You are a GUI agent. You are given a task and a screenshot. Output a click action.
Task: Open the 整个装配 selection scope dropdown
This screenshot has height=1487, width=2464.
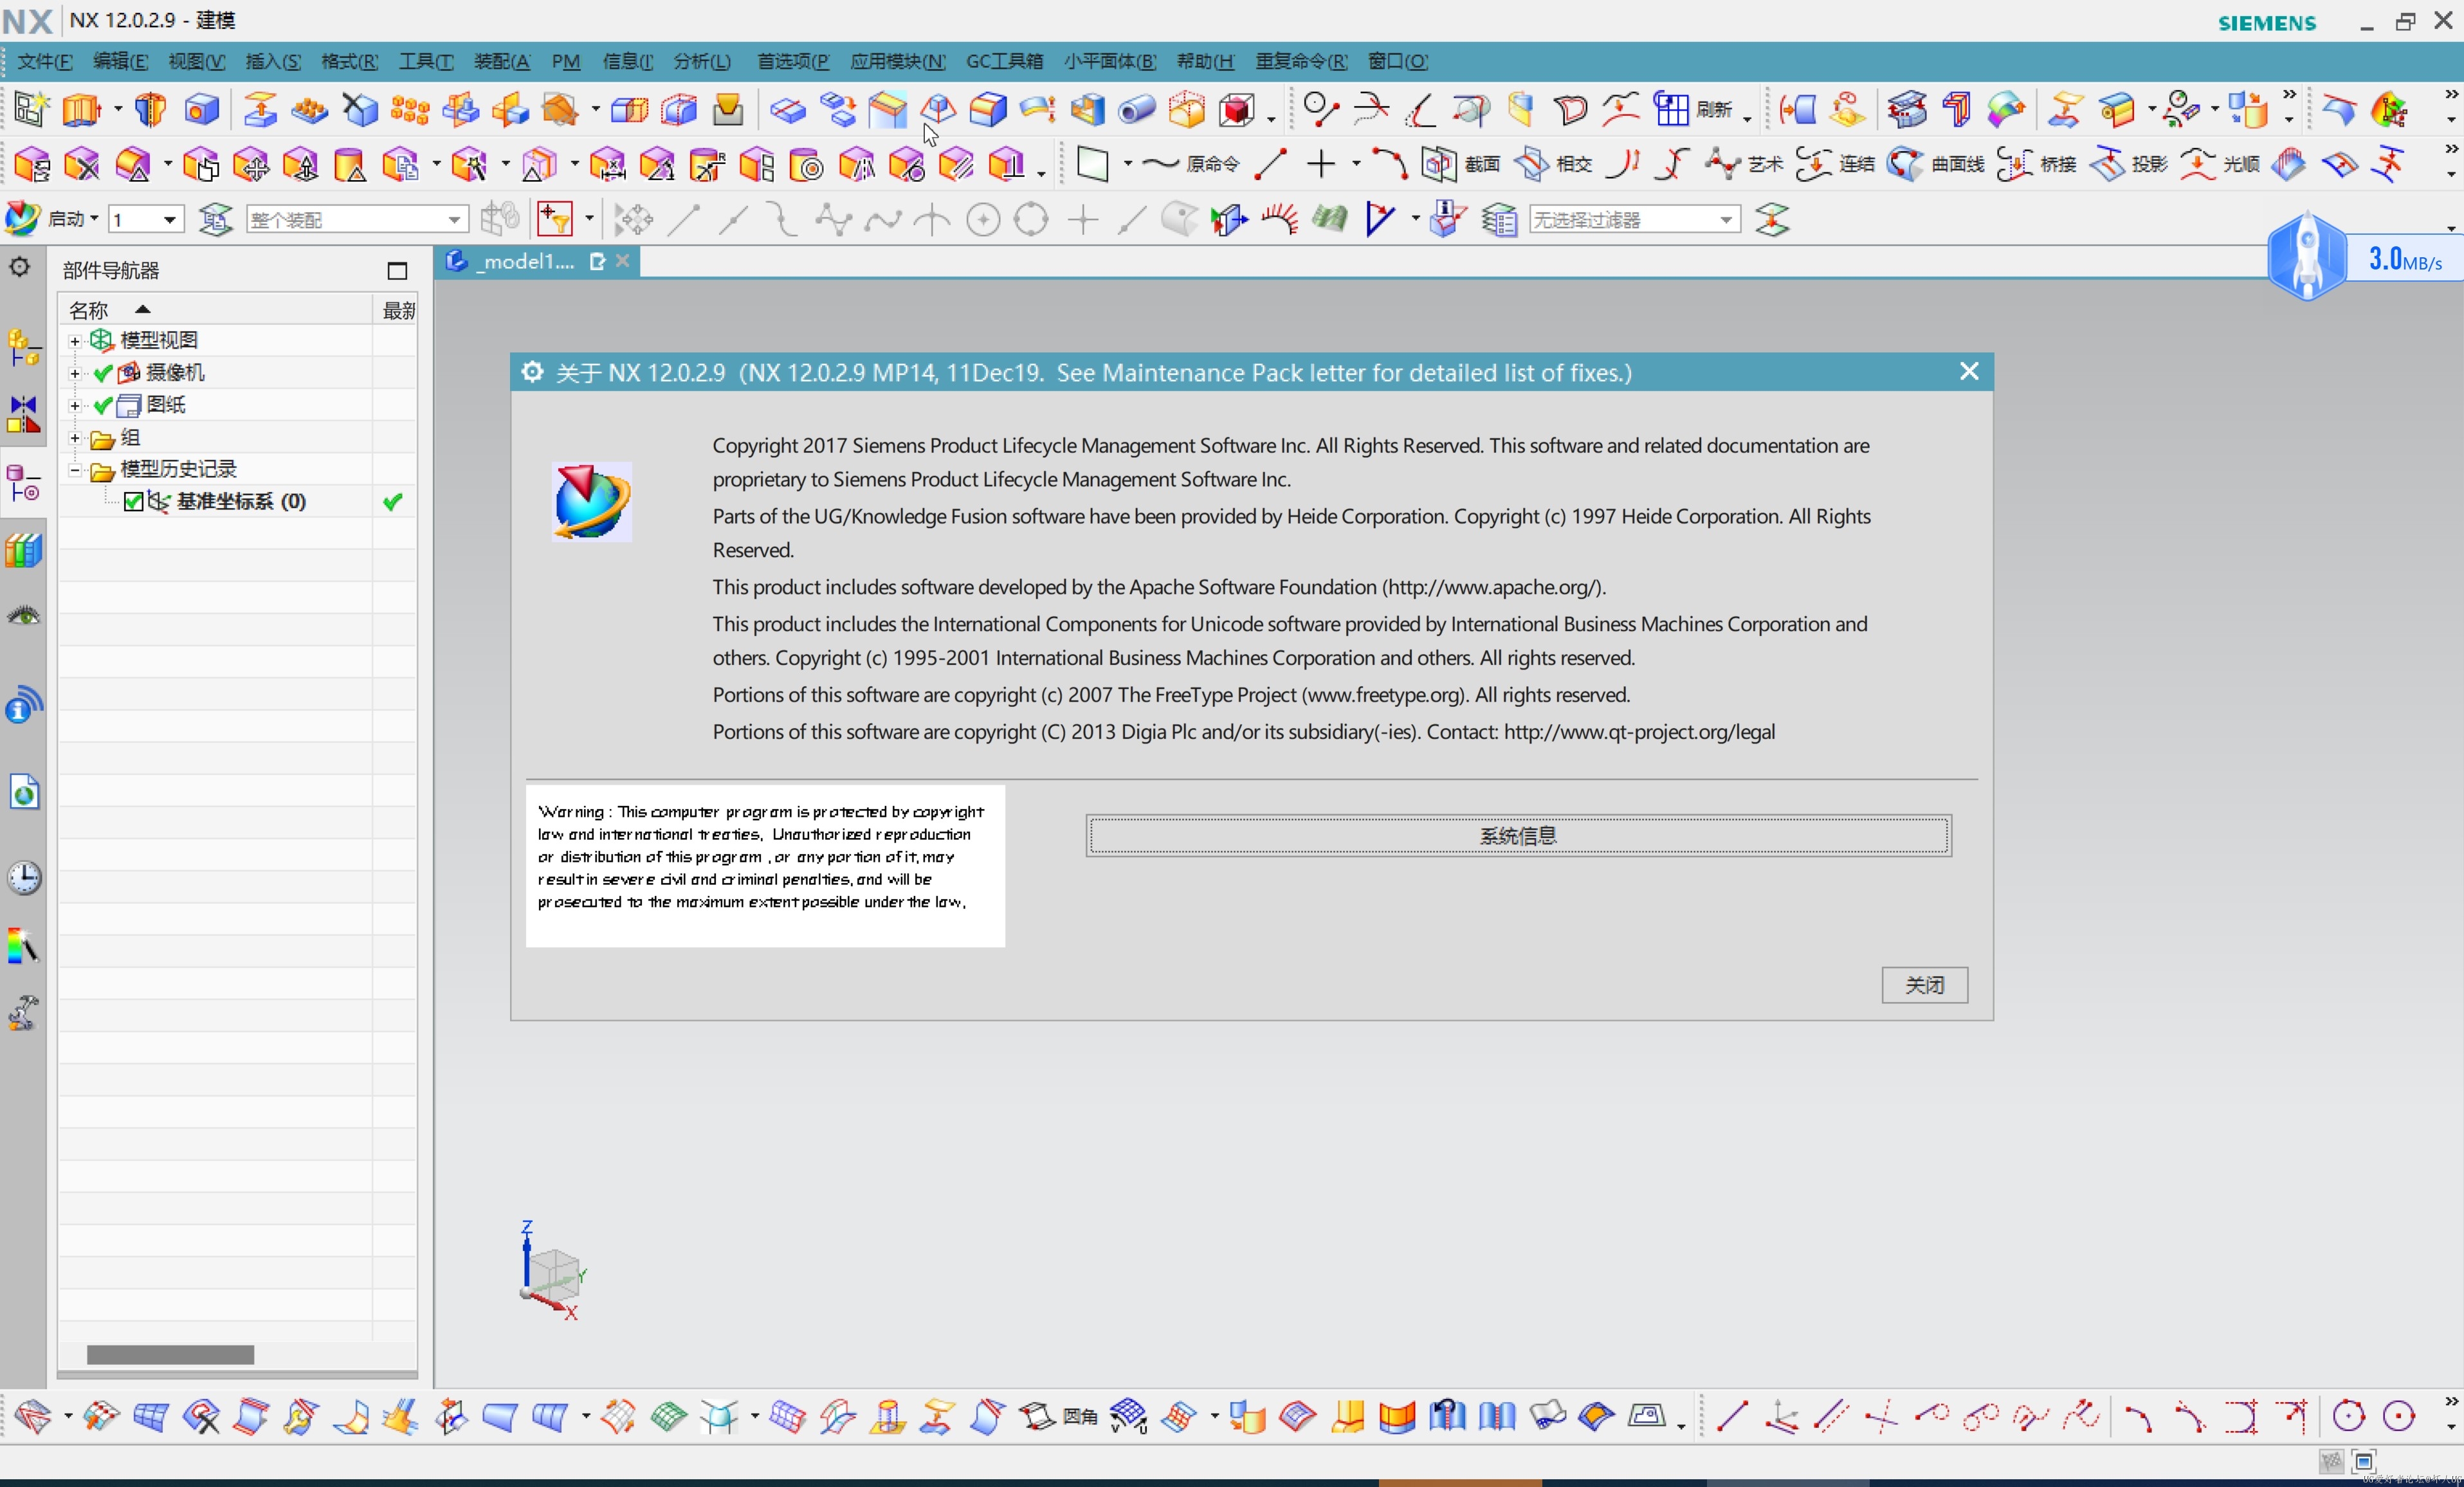pos(357,219)
